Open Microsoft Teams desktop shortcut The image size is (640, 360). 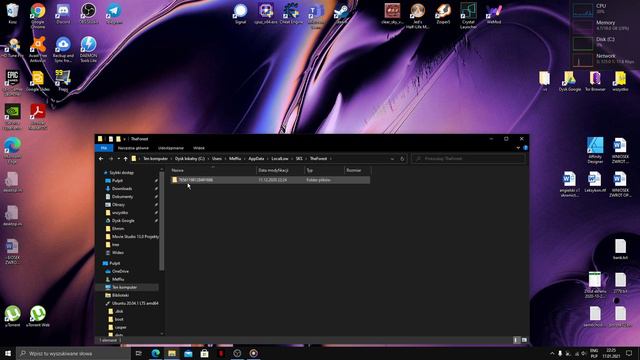coord(316,16)
